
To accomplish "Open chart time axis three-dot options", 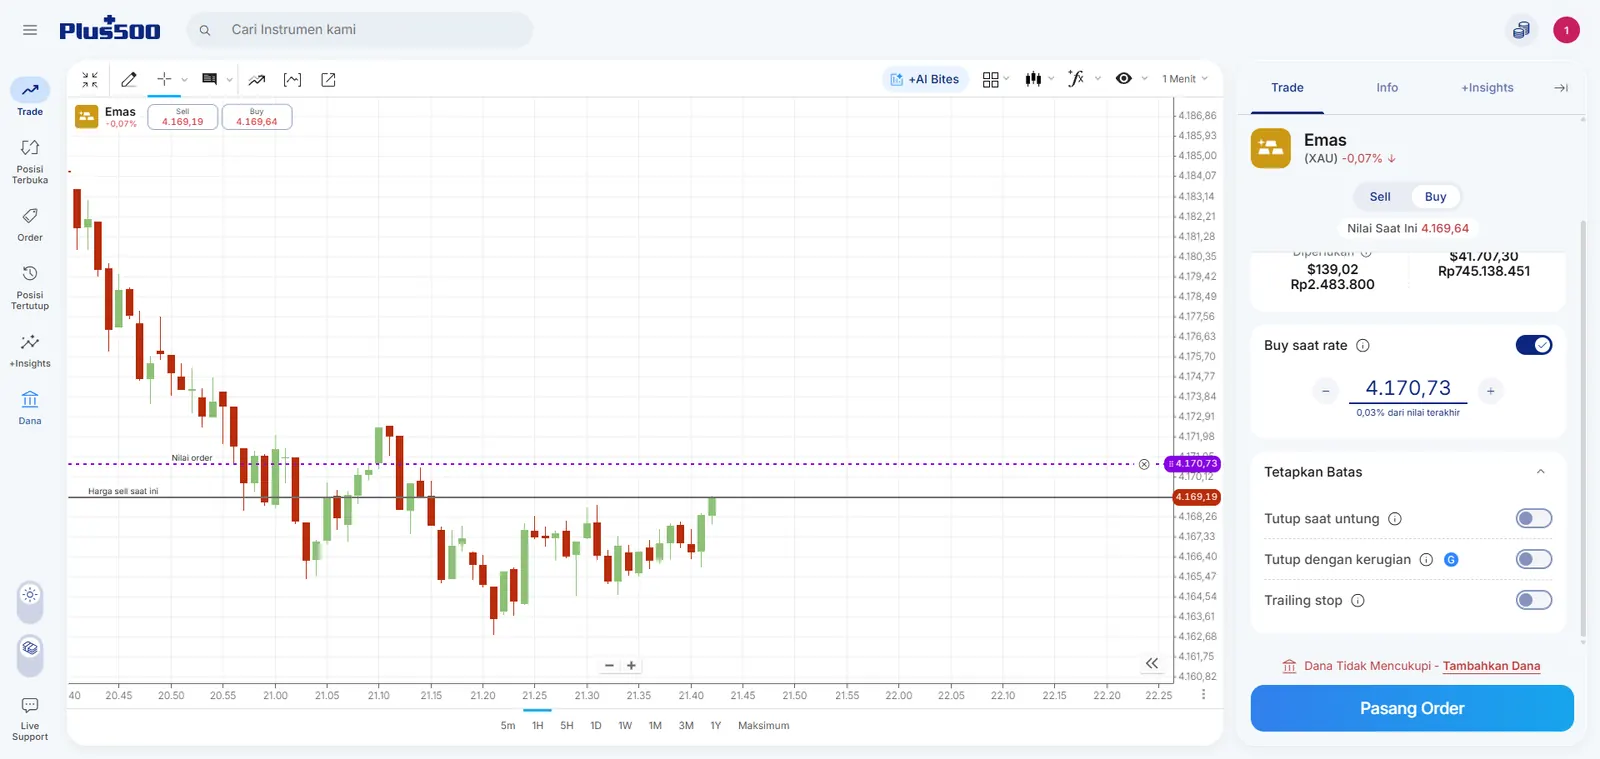I will (1203, 694).
